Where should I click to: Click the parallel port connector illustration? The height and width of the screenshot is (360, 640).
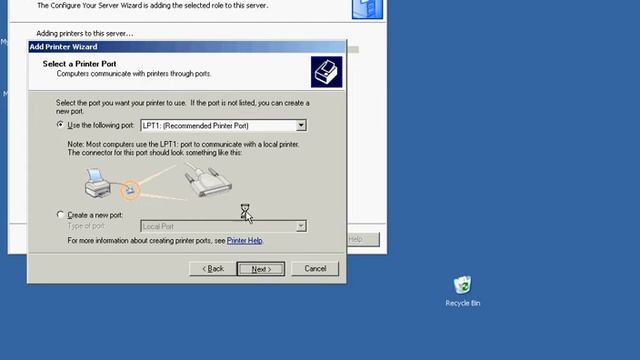point(209,180)
